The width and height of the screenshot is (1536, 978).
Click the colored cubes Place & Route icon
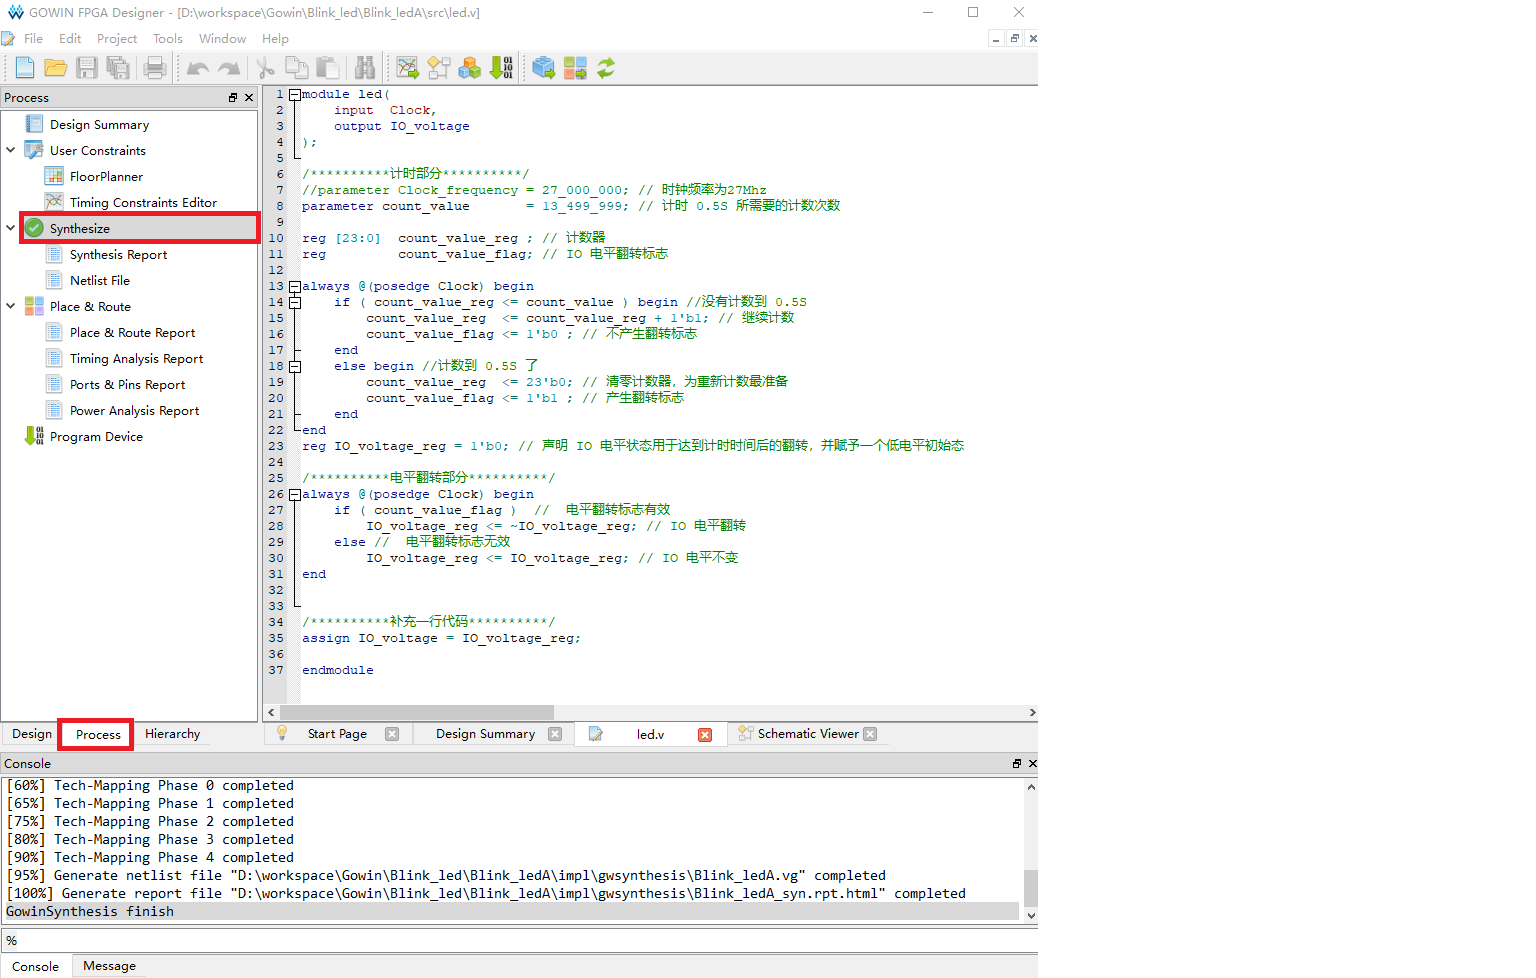[x=470, y=67]
